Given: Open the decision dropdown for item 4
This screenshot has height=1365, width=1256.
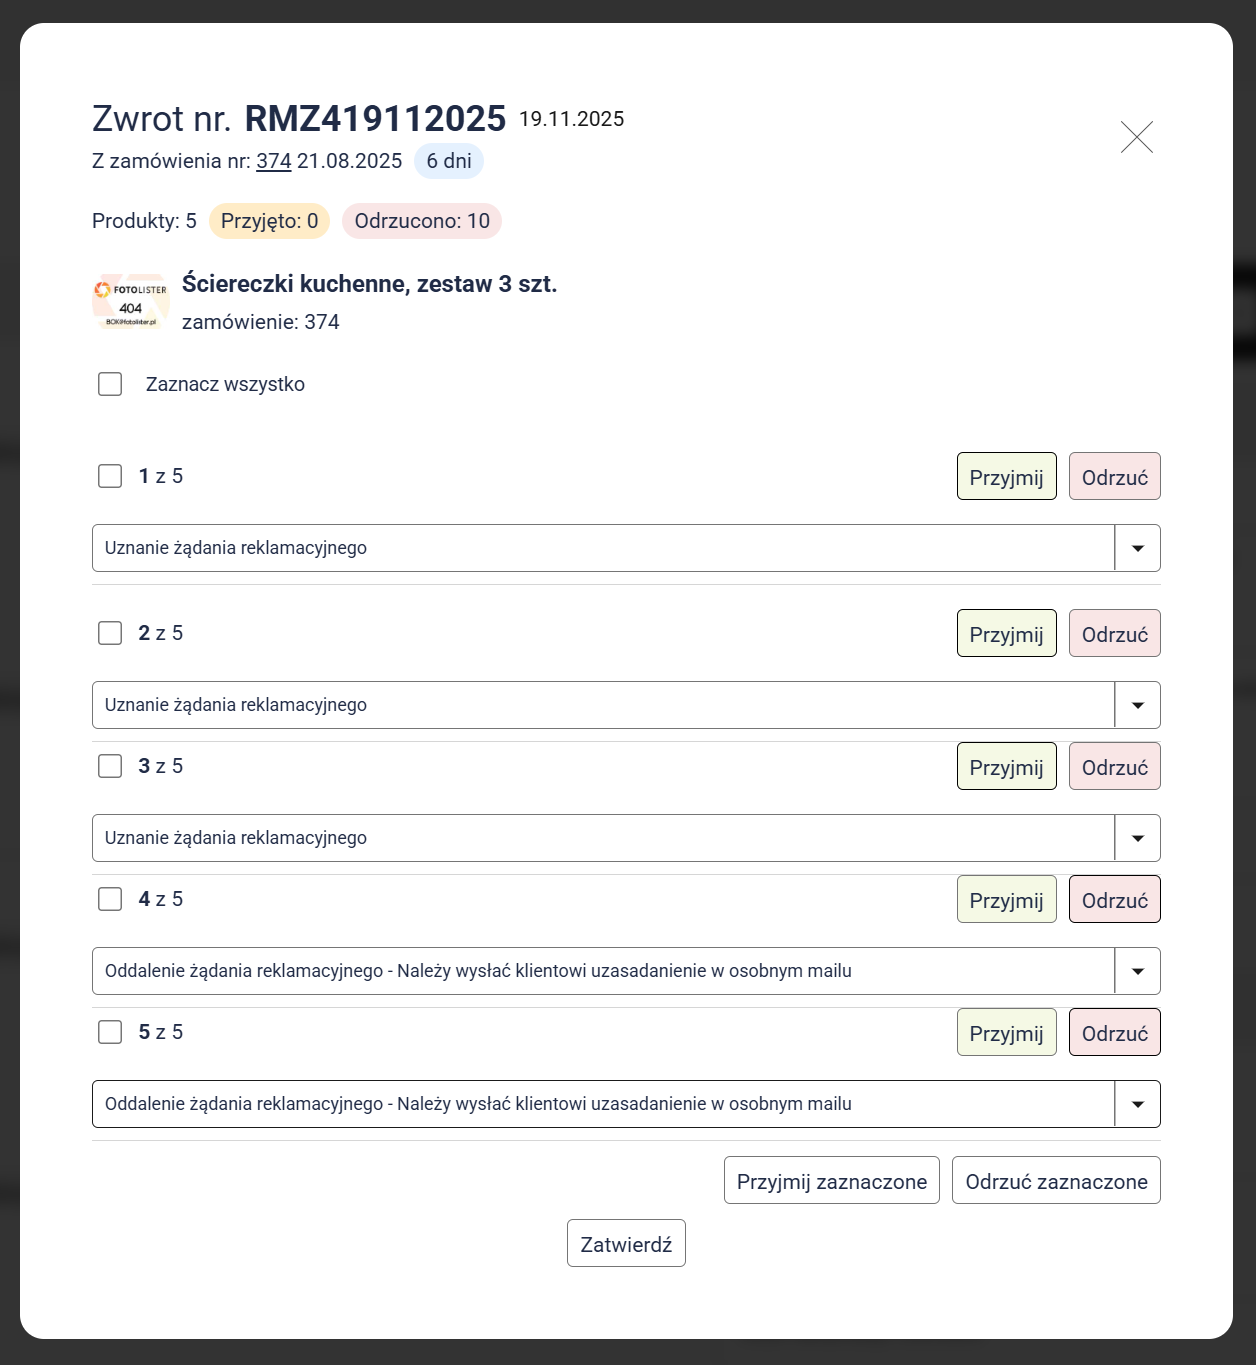Looking at the screenshot, I should [1137, 971].
